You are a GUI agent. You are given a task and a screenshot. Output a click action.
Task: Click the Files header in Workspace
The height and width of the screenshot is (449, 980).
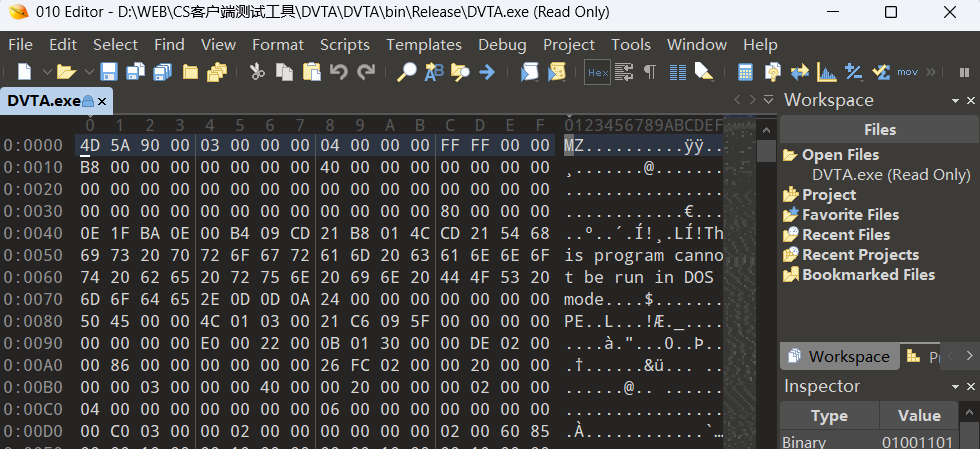pos(880,129)
